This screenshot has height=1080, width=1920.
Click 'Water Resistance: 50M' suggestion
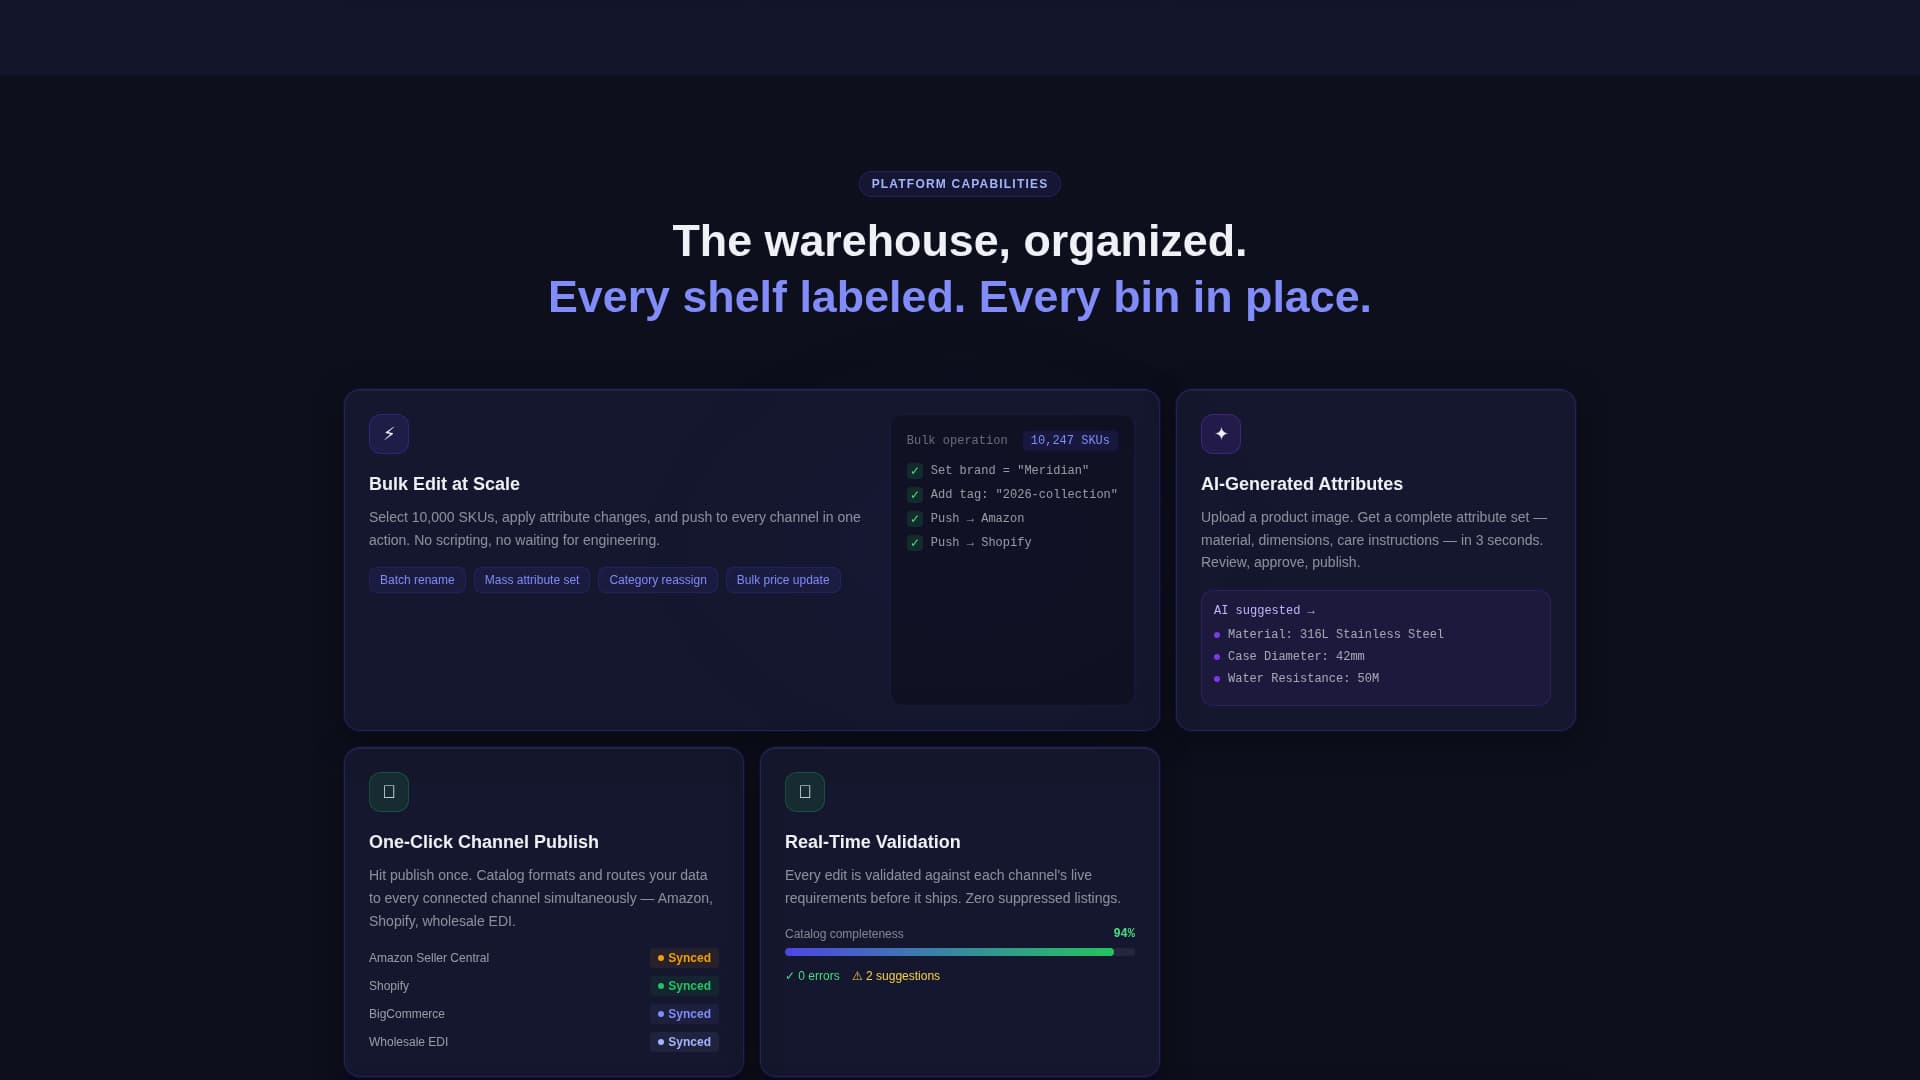[x=1303, y=679]
